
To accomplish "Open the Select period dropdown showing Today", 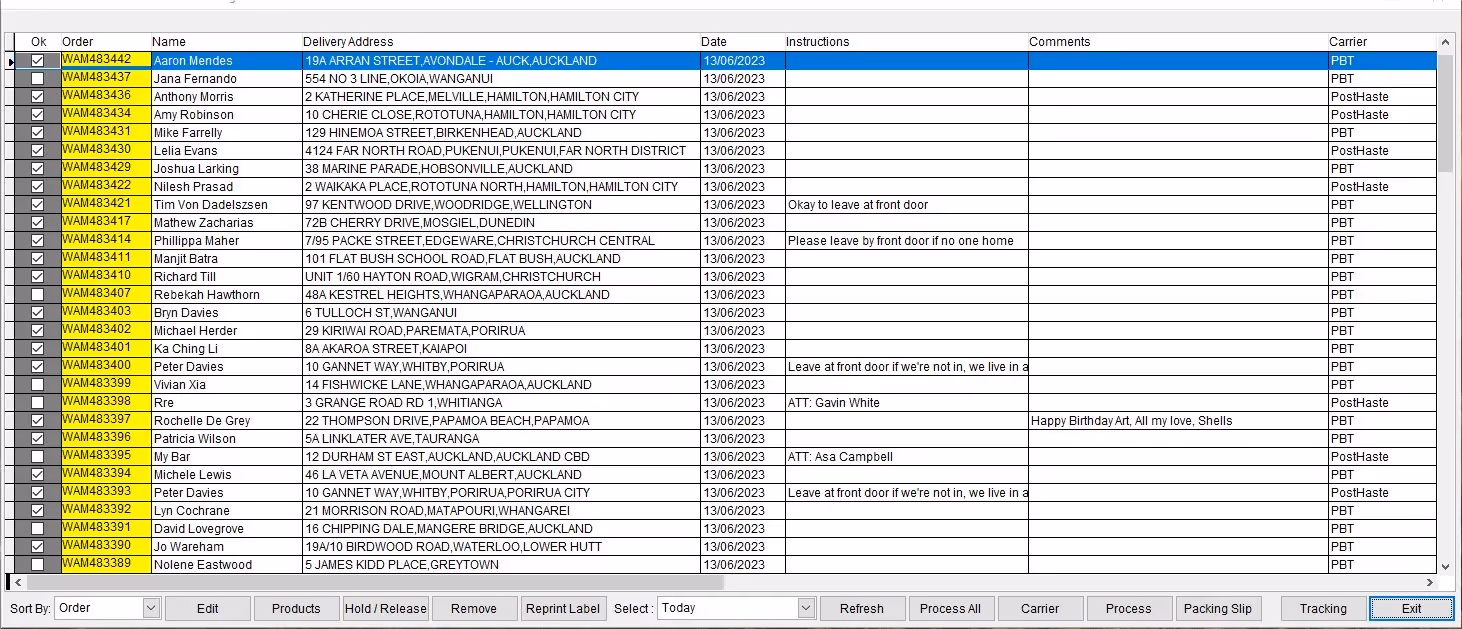I will coord(737,608).
